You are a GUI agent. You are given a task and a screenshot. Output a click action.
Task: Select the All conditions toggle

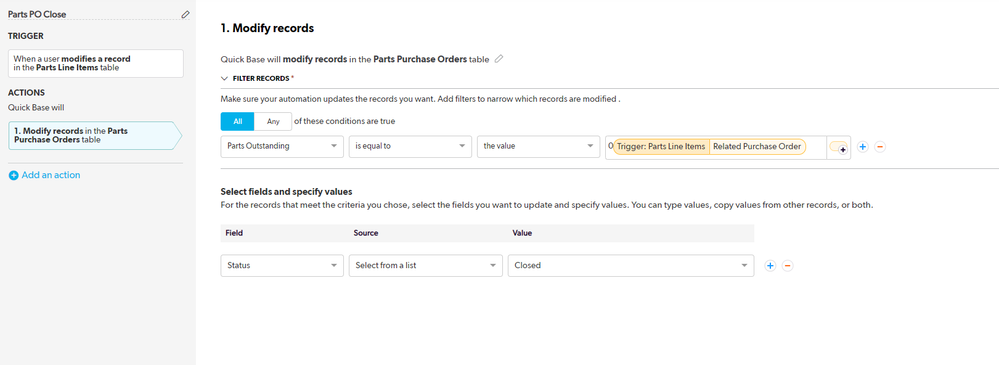238,121
